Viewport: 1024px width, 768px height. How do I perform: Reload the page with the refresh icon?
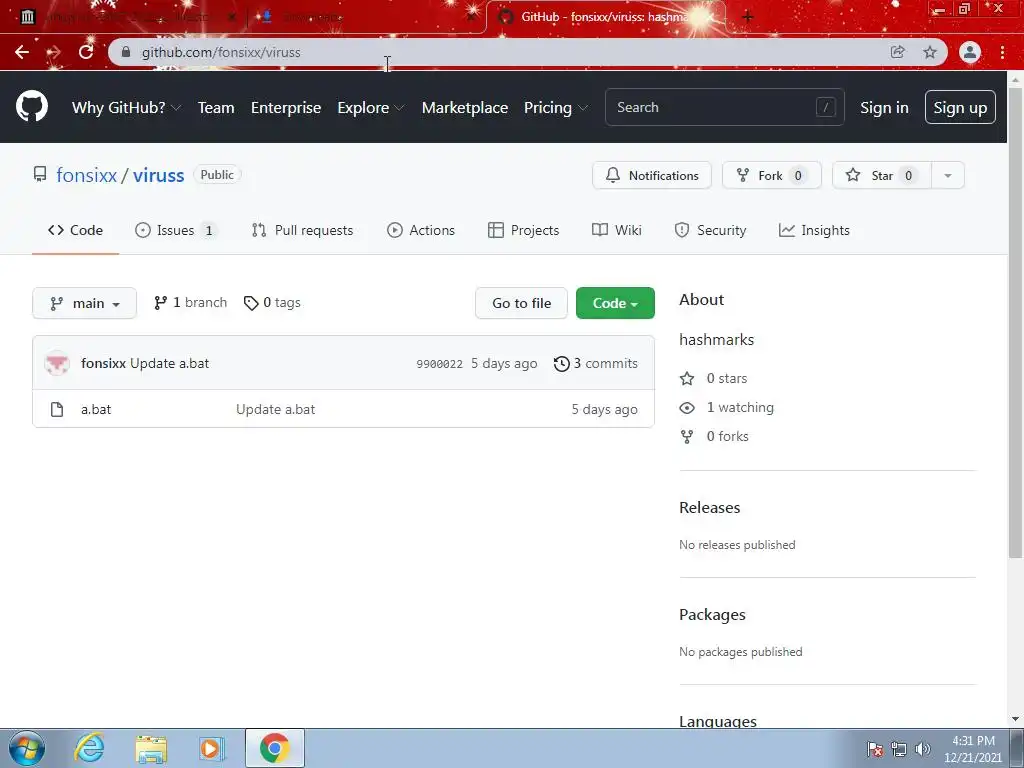[x=86, y=52]
